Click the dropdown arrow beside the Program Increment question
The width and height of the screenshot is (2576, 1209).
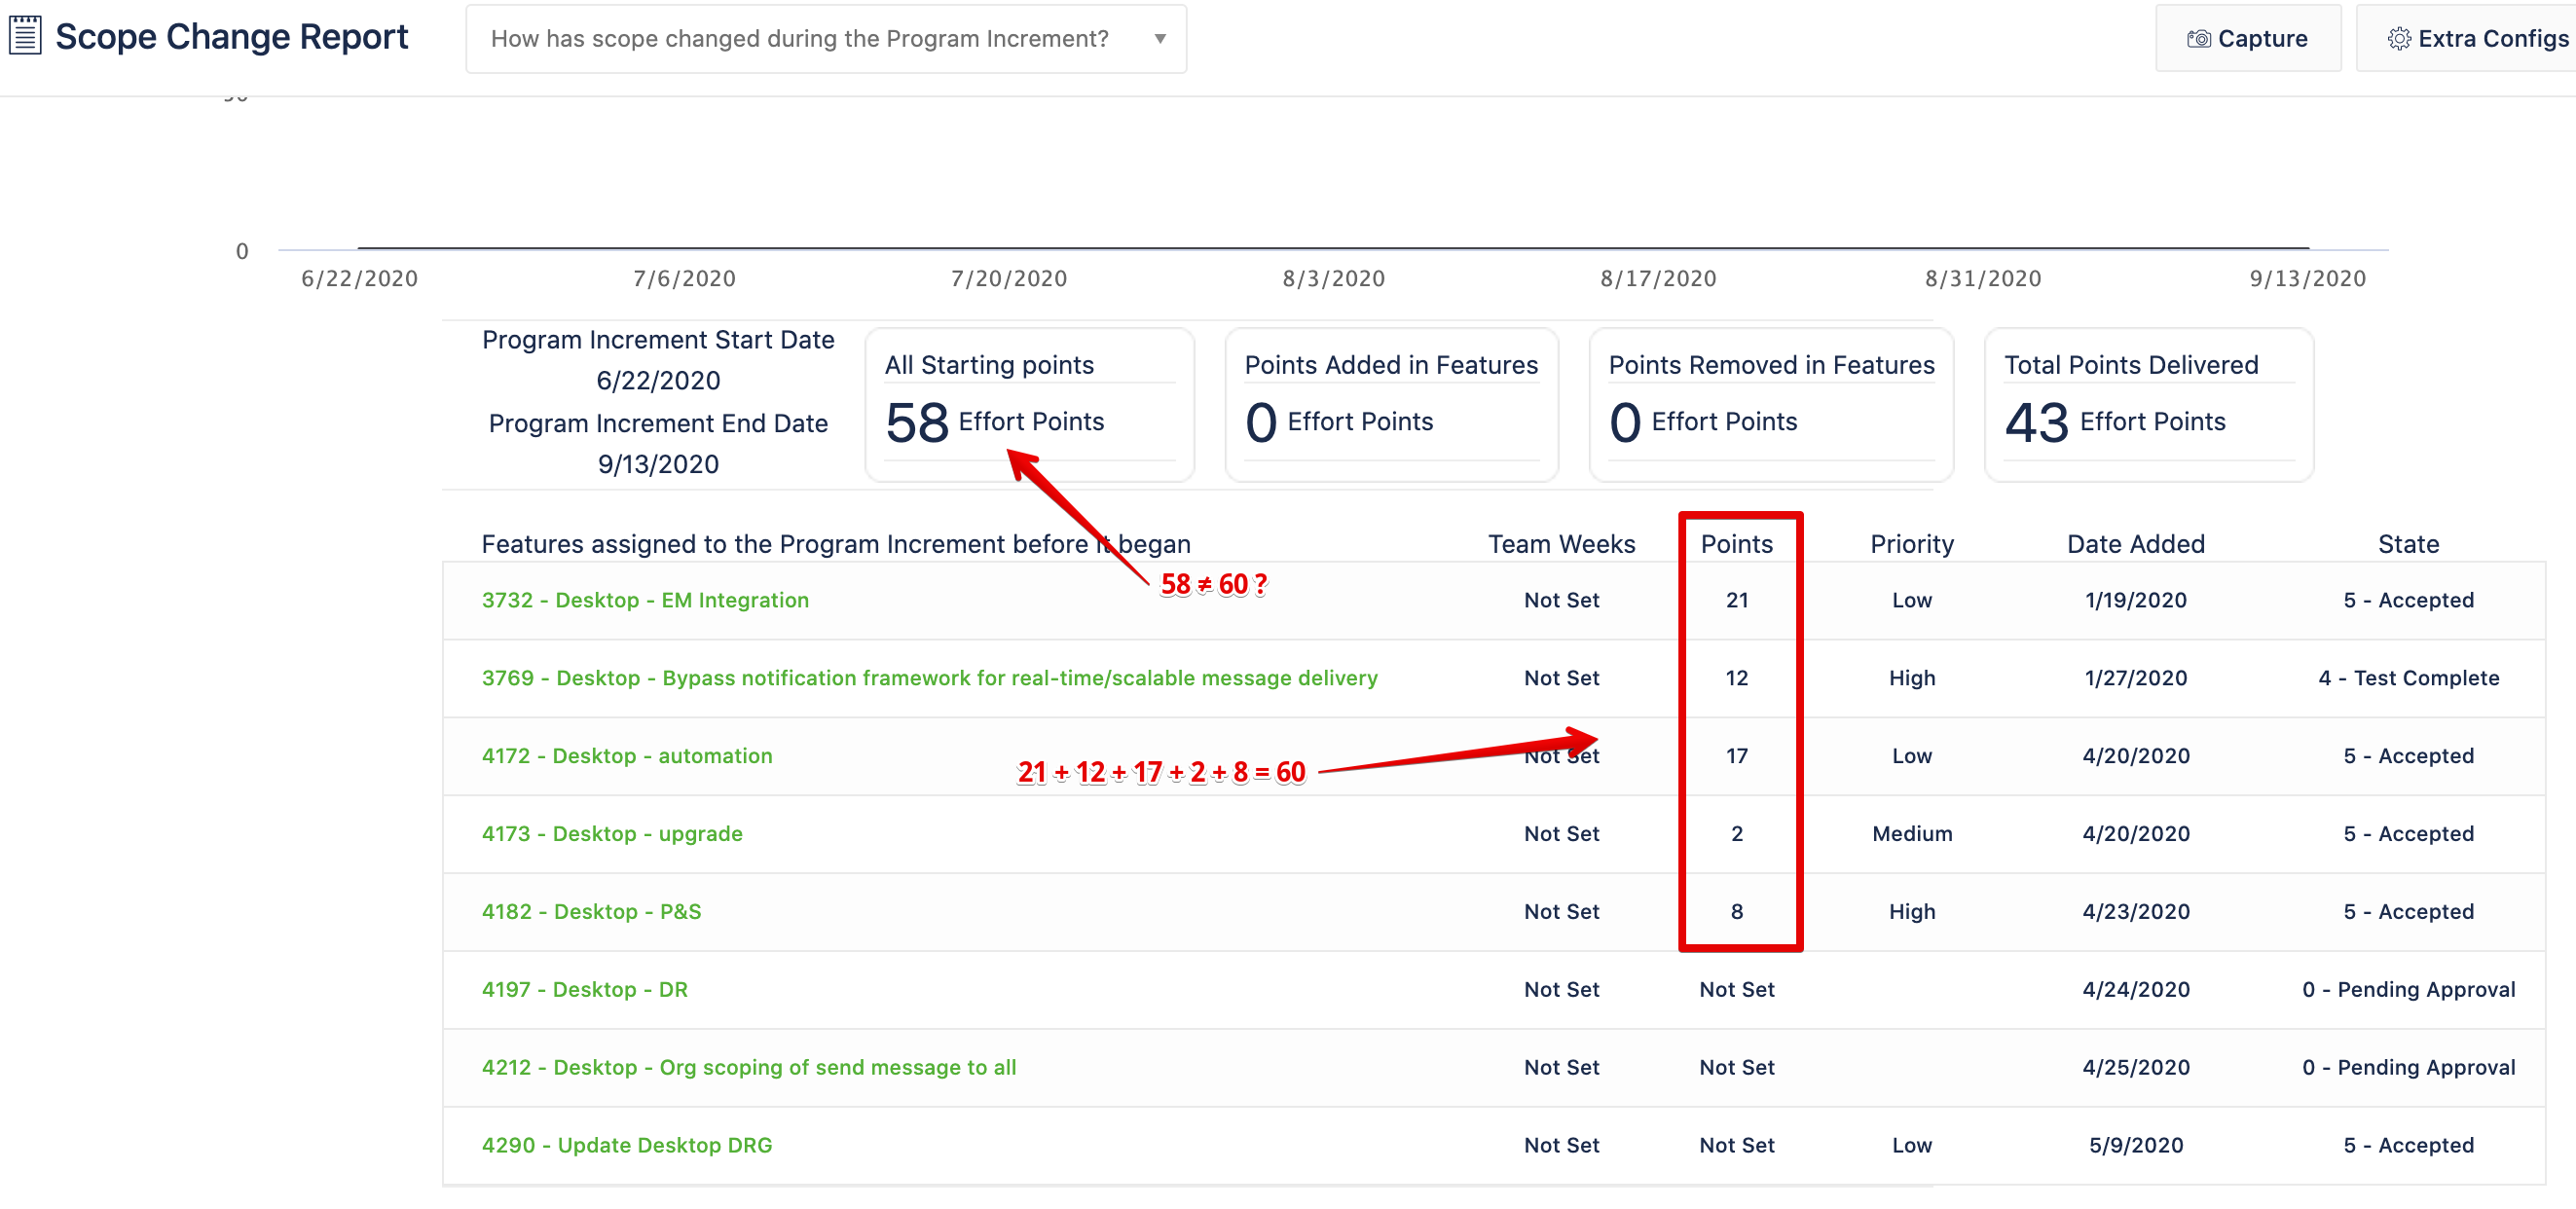pyautogui.click(x=1160, y=39)
